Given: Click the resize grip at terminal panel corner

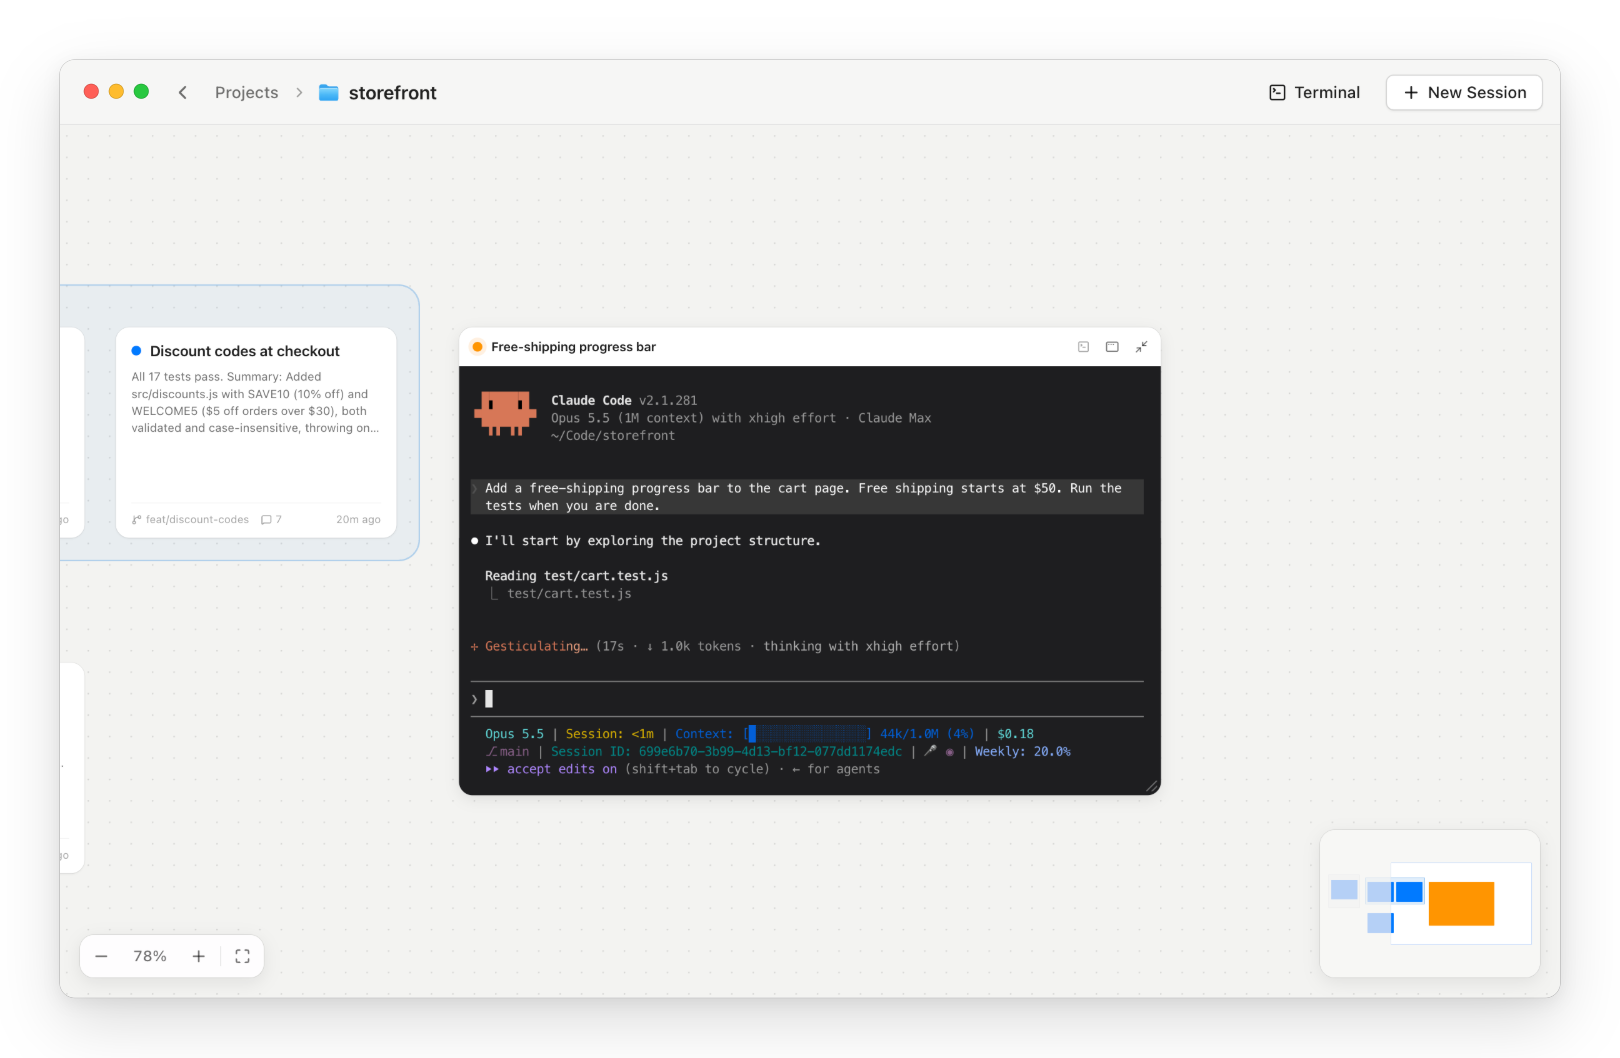Looking at the screenshot, I should [1152, 787].
